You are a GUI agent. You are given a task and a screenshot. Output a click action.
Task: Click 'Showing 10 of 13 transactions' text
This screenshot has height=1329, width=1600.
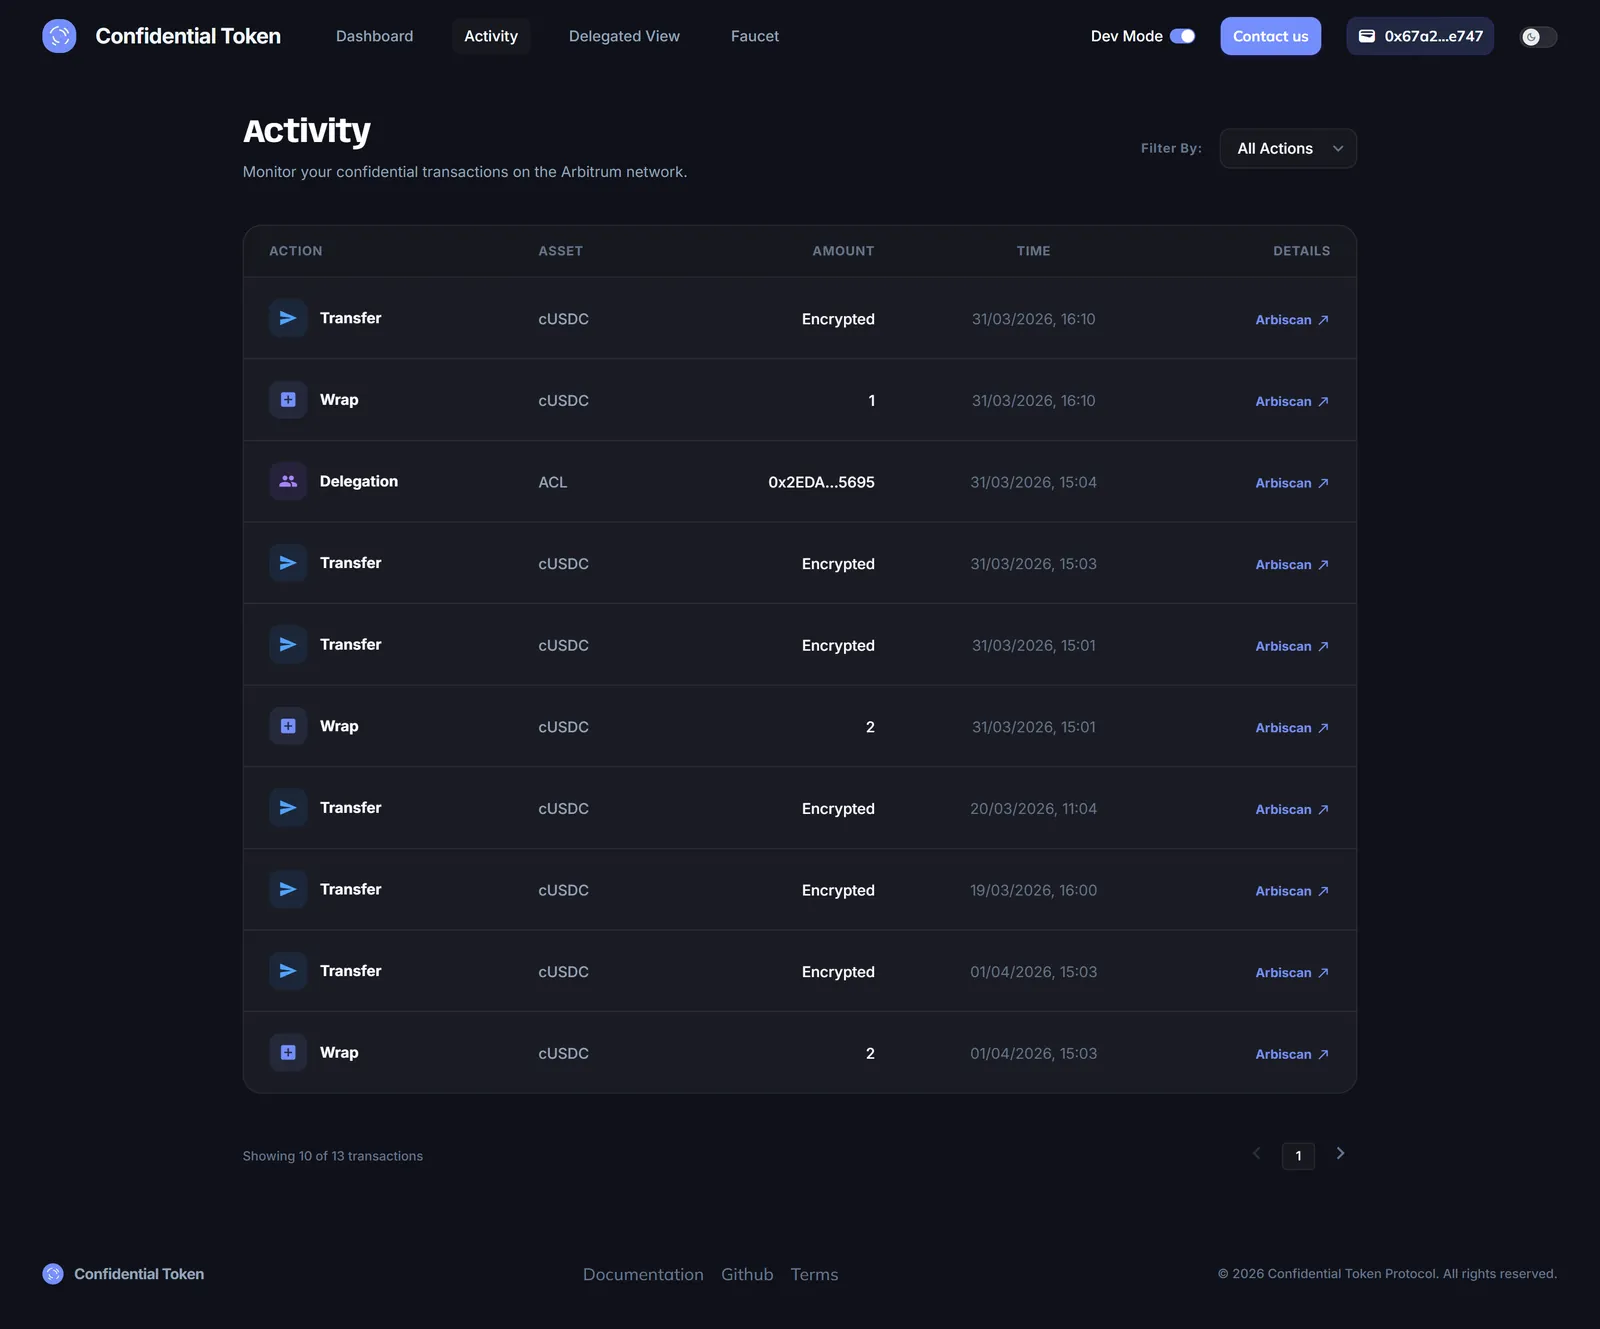coord(333,1156)
